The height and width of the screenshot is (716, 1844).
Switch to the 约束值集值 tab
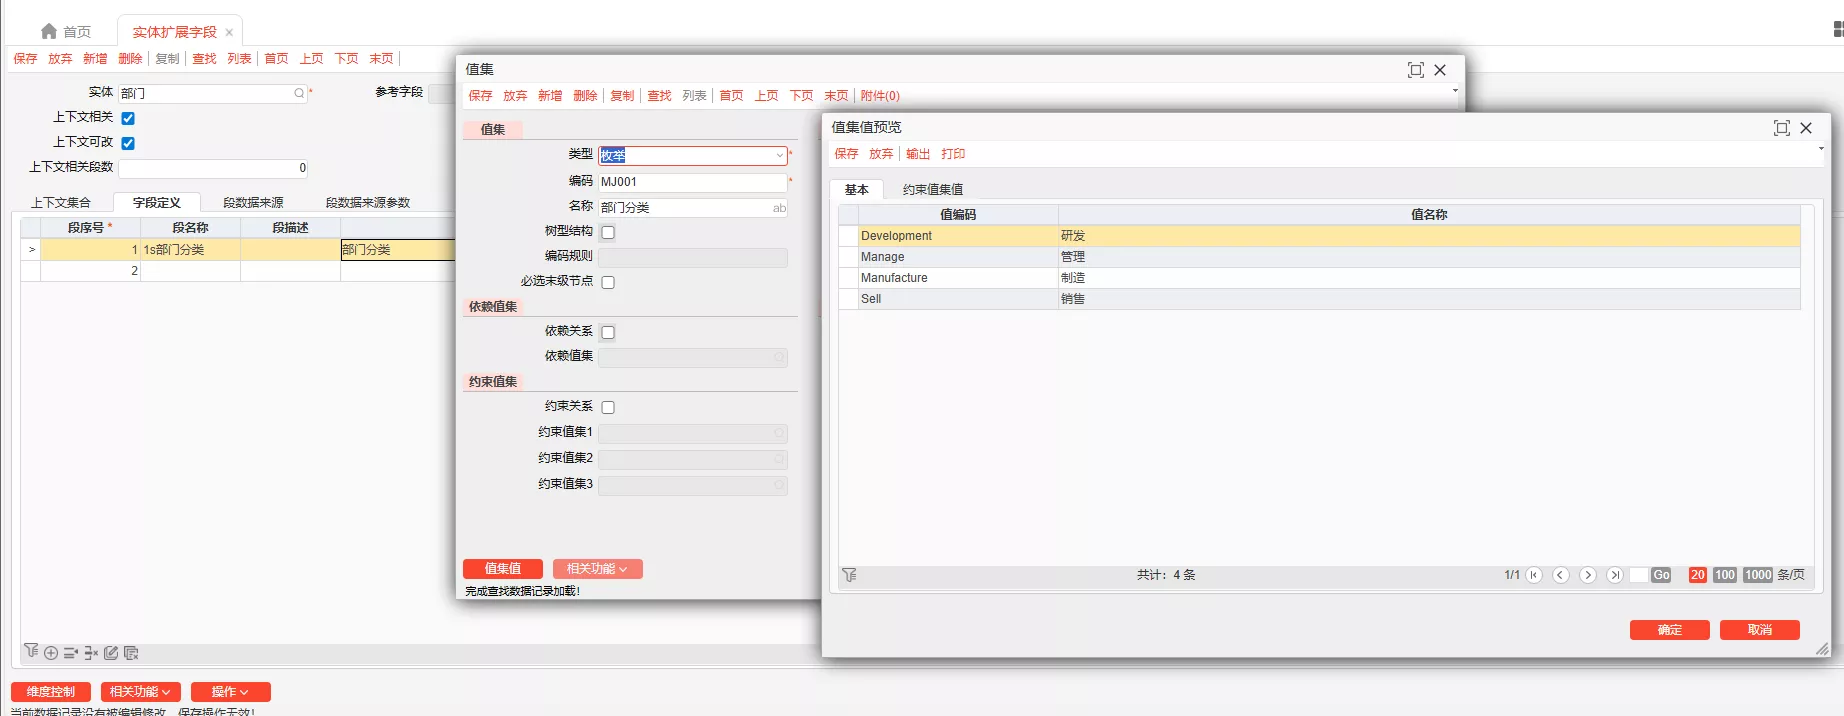(x=932, y=190)
